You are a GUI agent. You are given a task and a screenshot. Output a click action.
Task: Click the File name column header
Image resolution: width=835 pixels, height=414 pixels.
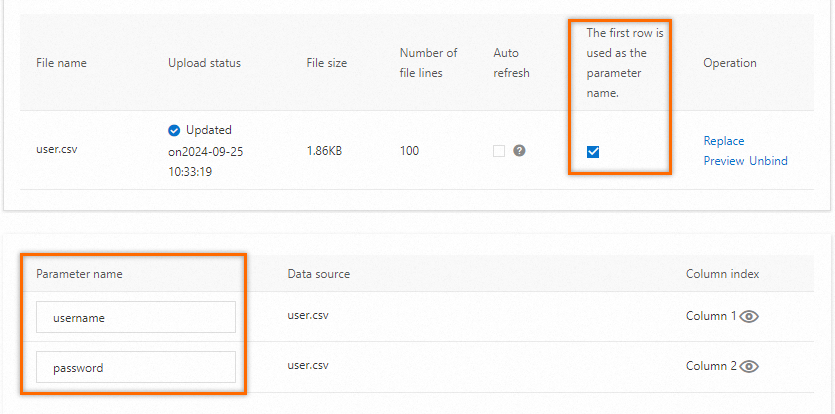point(61,63)
